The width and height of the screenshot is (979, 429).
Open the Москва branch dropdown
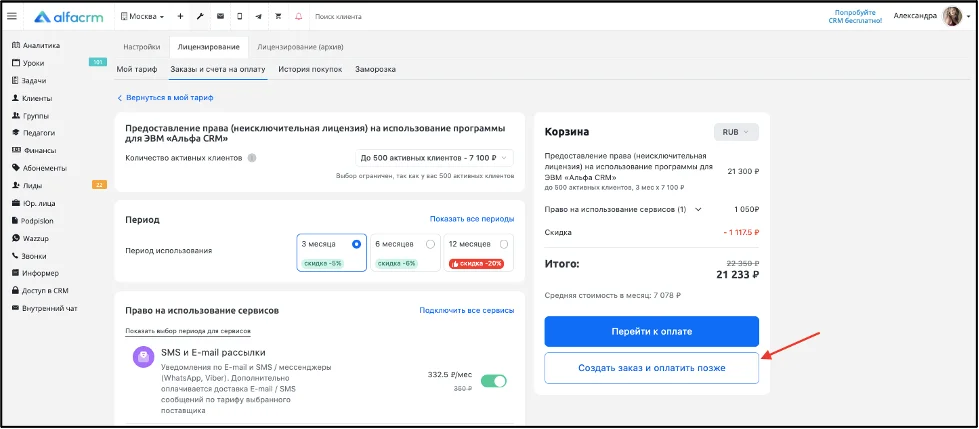point(142,17)
